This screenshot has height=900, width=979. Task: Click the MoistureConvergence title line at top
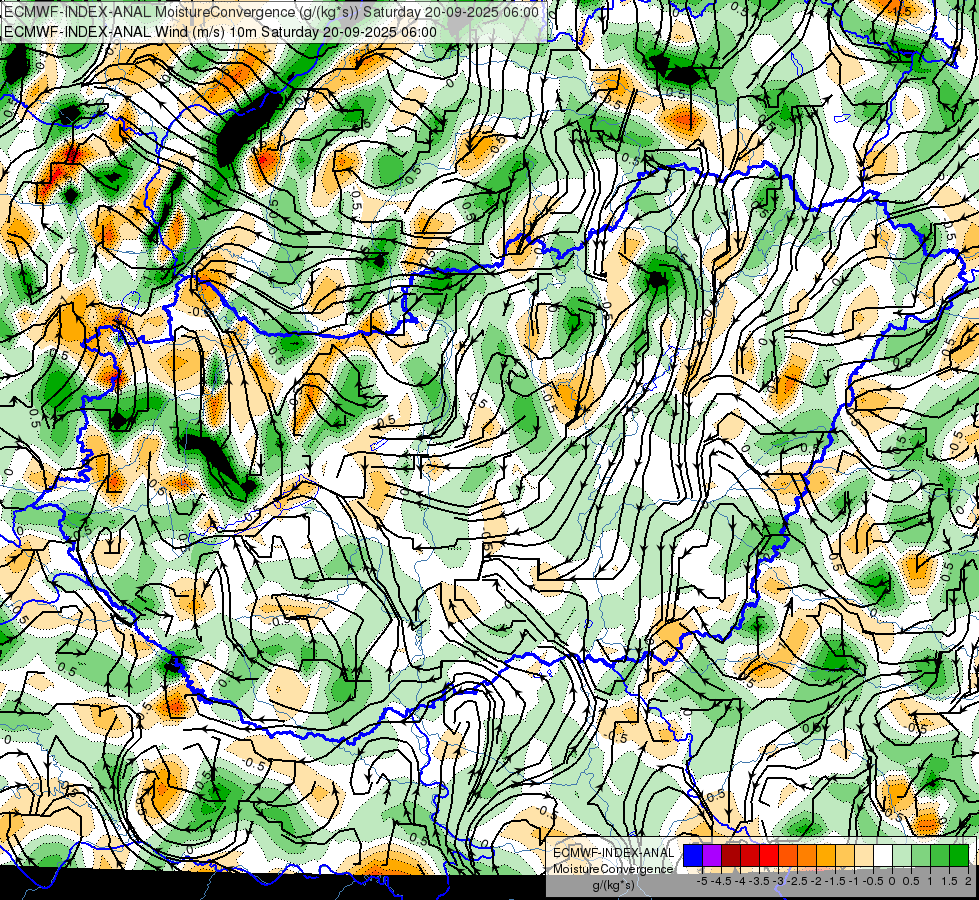pyautogui.click(x=271, y=12)
